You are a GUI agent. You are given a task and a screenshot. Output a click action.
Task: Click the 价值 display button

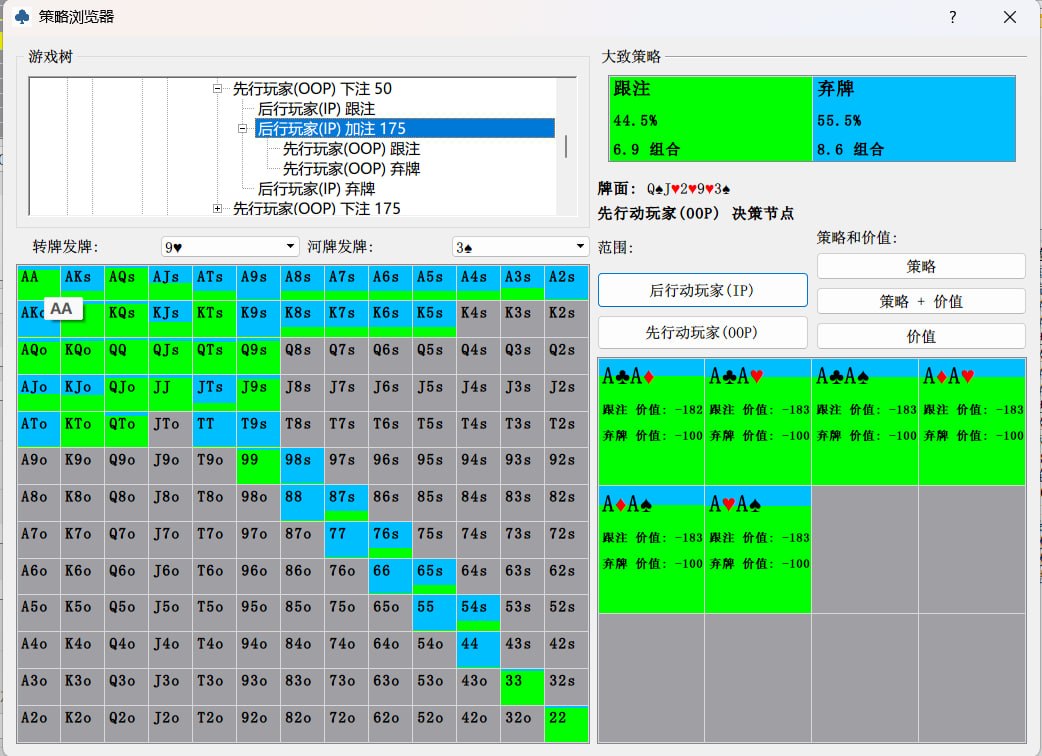[920, 336]
